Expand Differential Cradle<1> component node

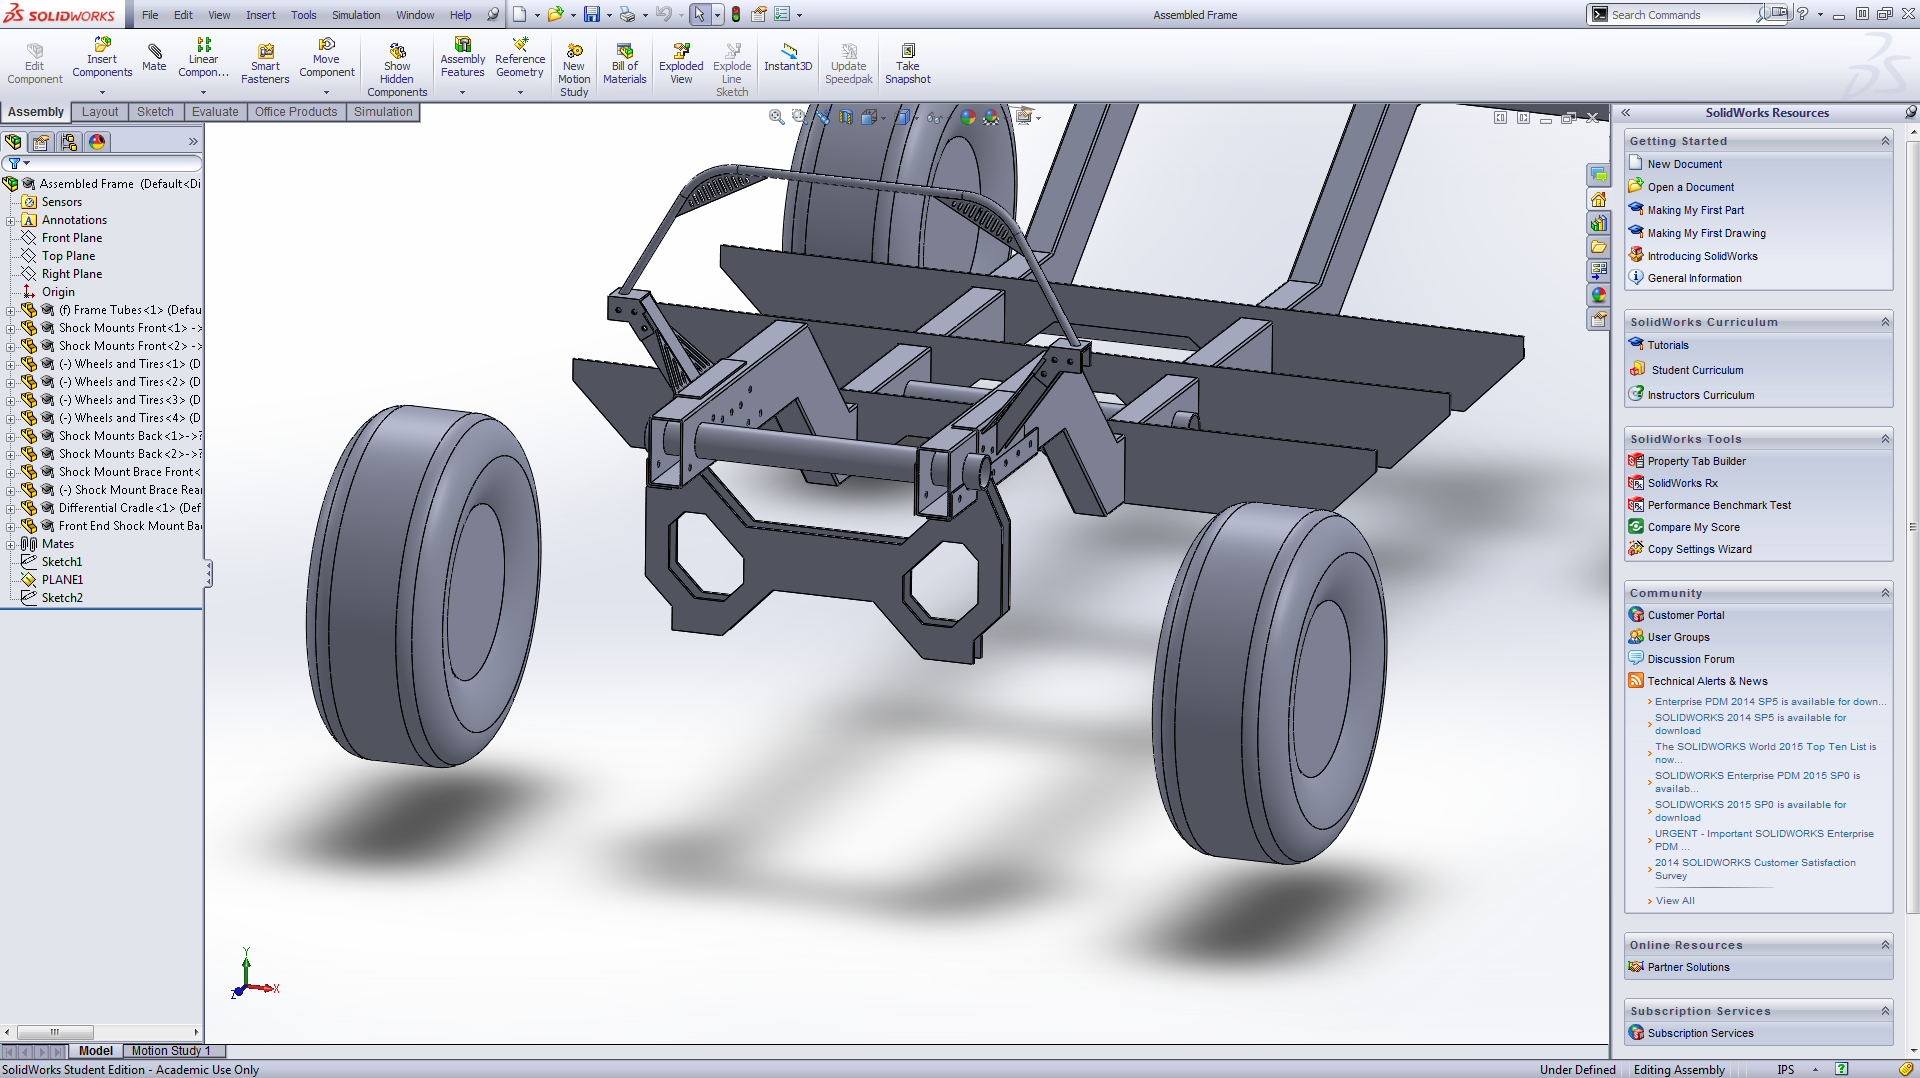coord(11,509)
